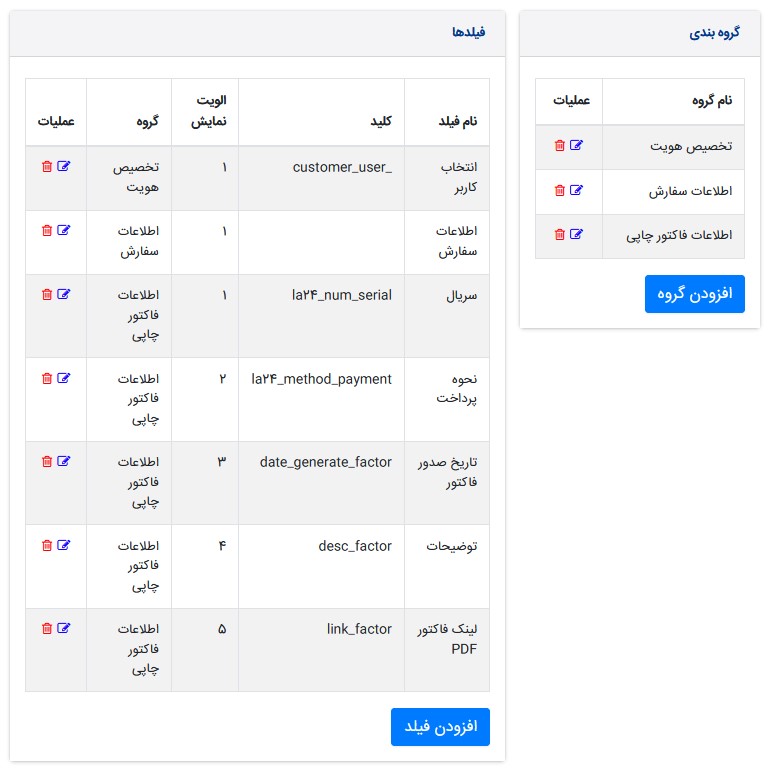
Task: Edit the customer_user_ field row
Action: [x=64, y=166]
